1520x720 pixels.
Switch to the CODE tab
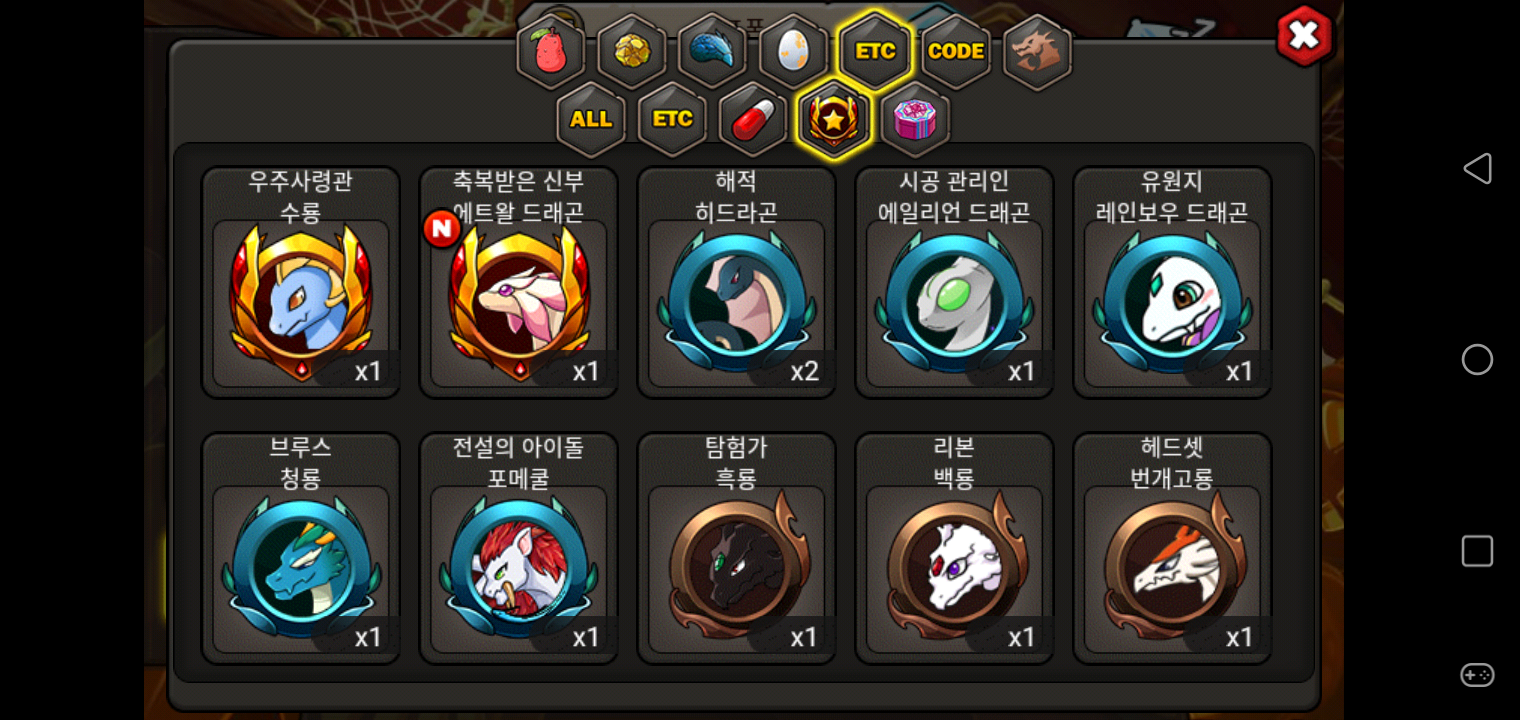[956, 51]
